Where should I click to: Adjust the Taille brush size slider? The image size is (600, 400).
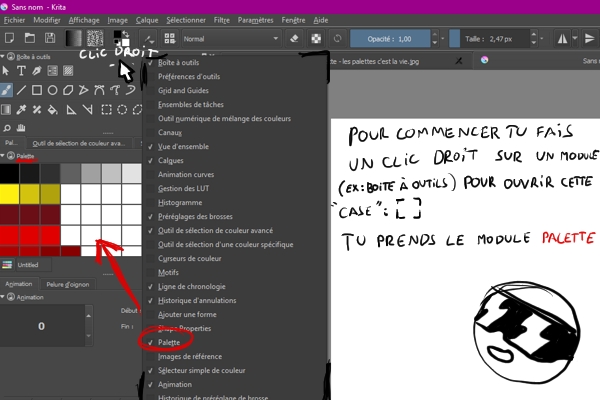(x=489, y=39)
